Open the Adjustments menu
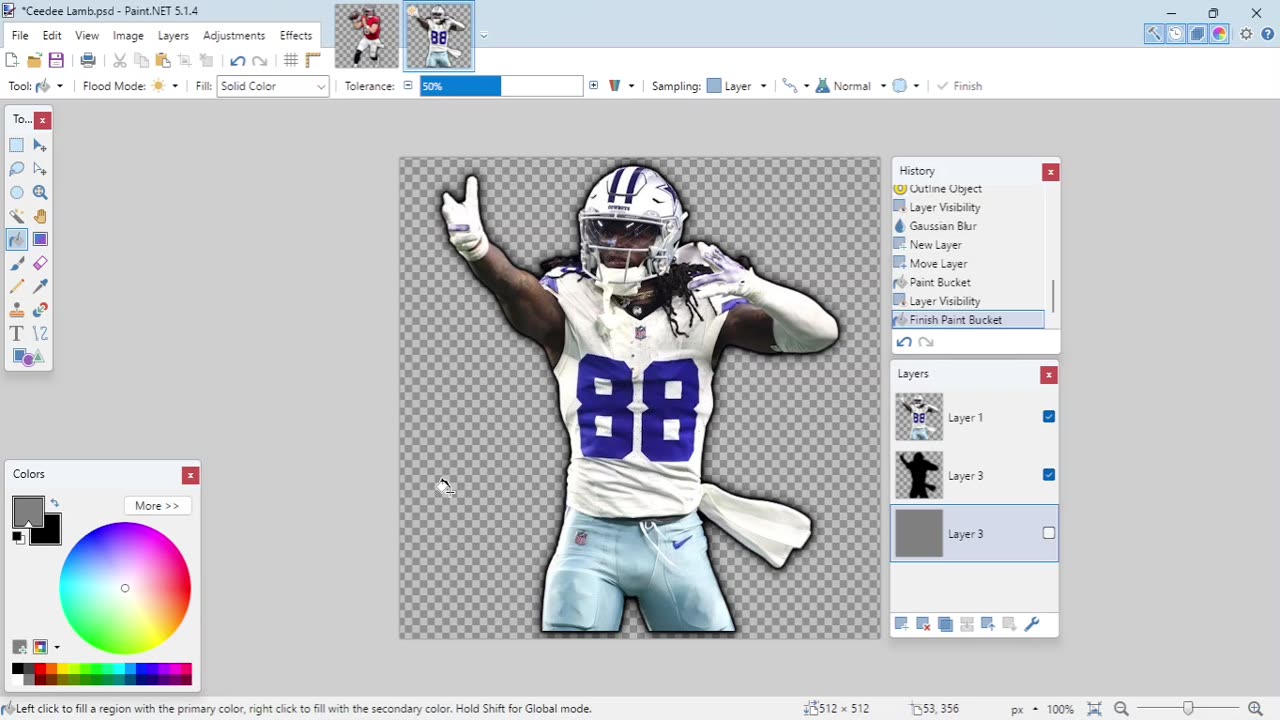 (234, 35)
